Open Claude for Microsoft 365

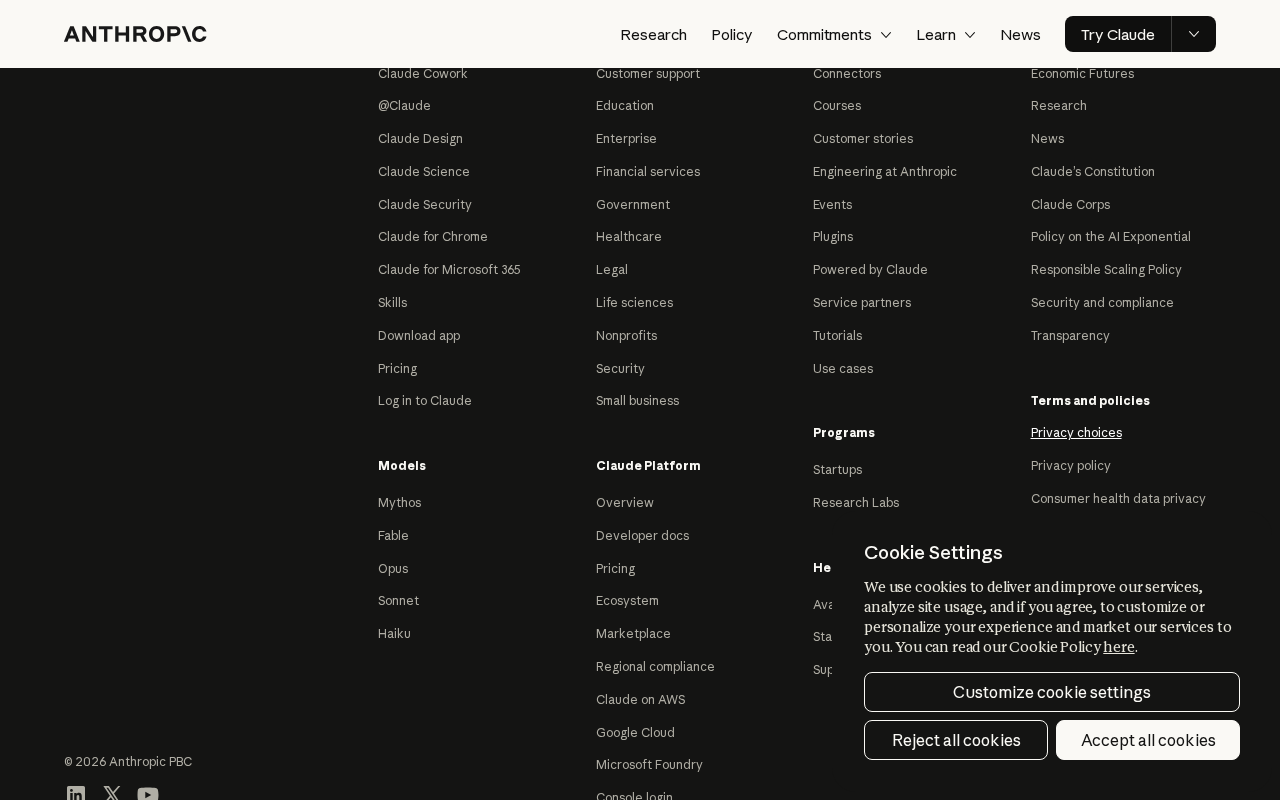[449, 269]
